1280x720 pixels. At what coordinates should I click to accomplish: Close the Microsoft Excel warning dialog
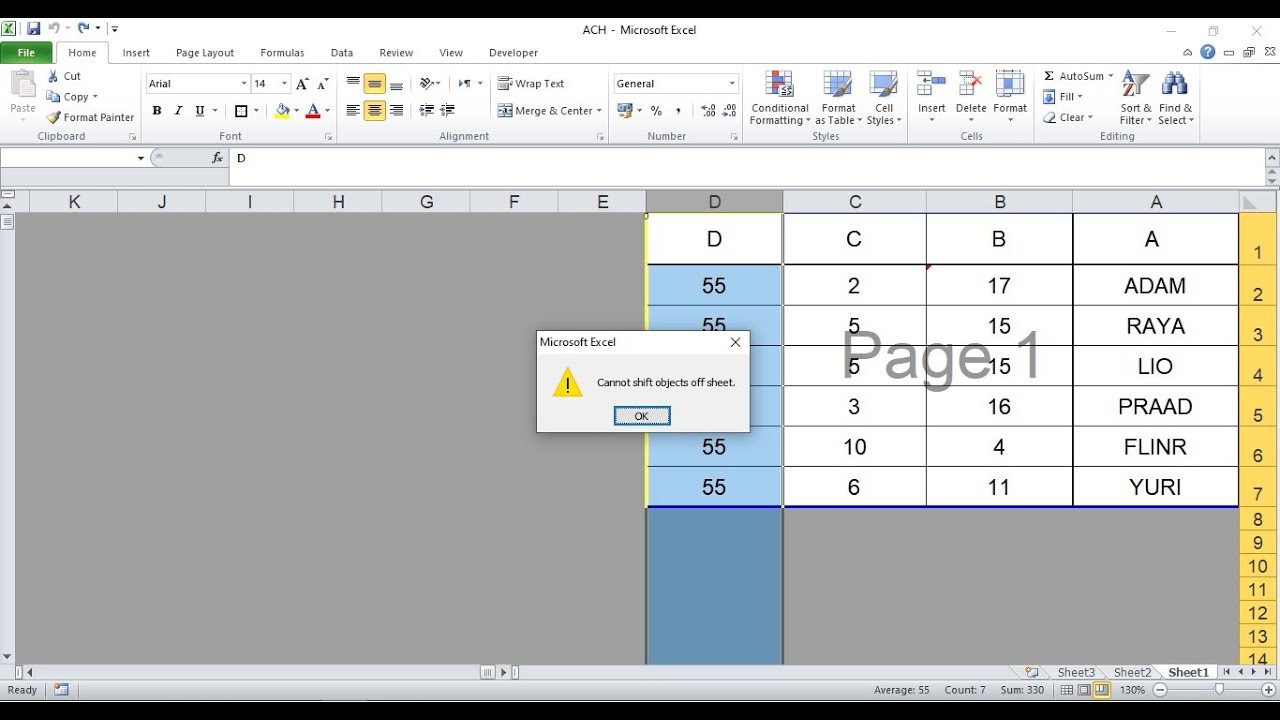736,342
